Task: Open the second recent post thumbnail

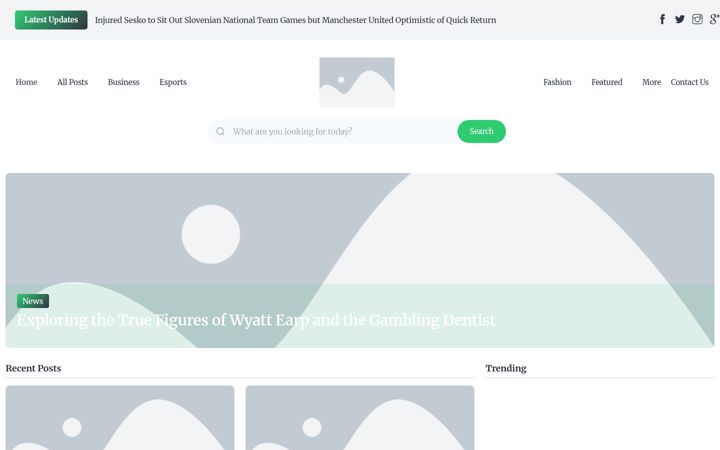Action: click(x=360, y=418)
